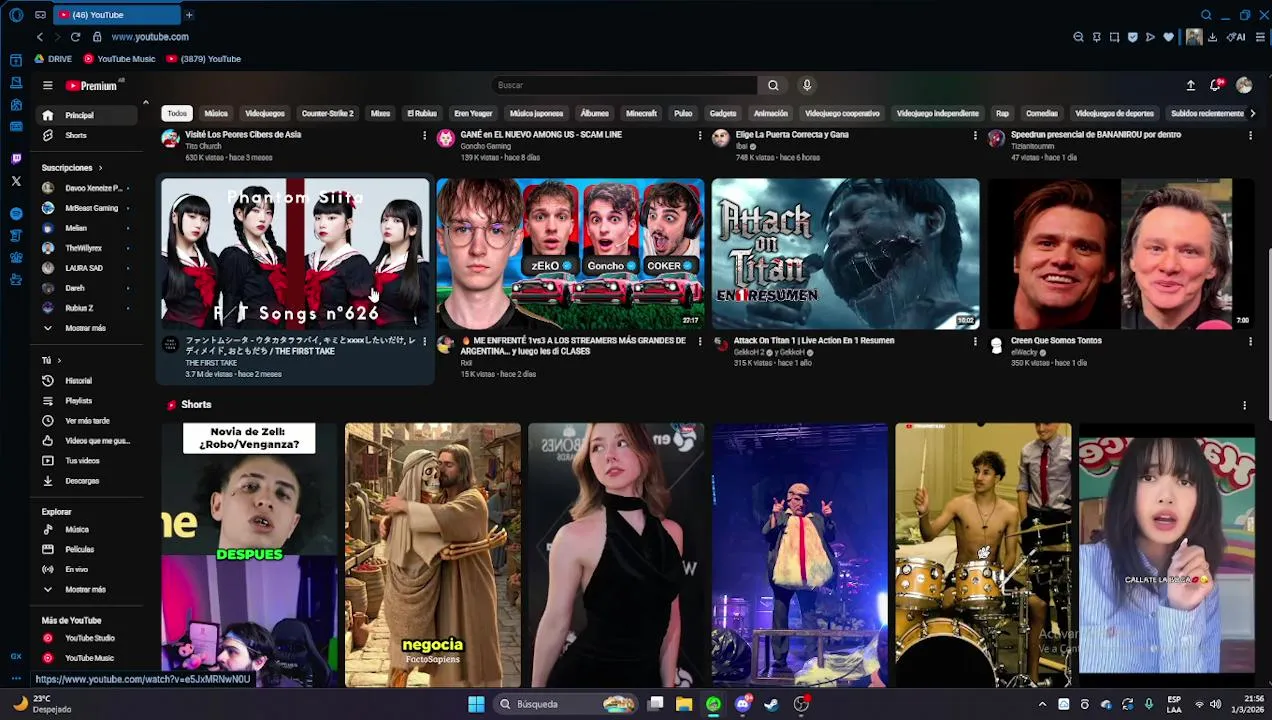Open MrBeast Gaming subscription
The image size is (1272, 720).
[88, 208]
